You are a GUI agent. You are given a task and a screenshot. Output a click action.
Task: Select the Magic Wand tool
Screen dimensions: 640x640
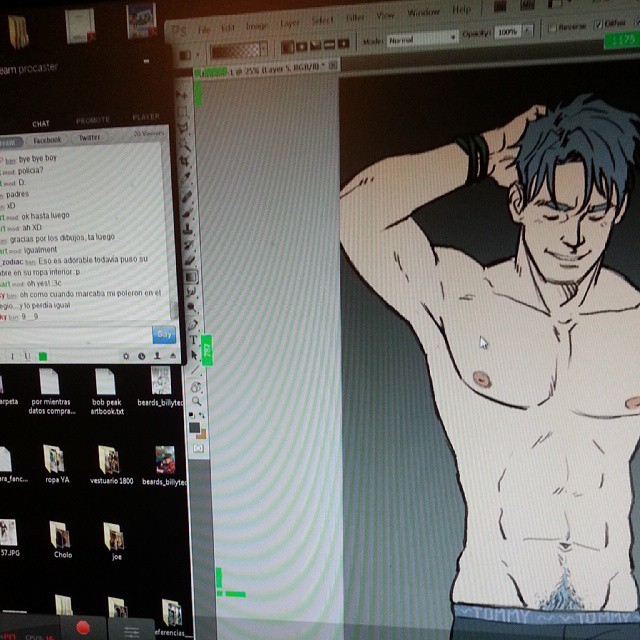[184, 144]
